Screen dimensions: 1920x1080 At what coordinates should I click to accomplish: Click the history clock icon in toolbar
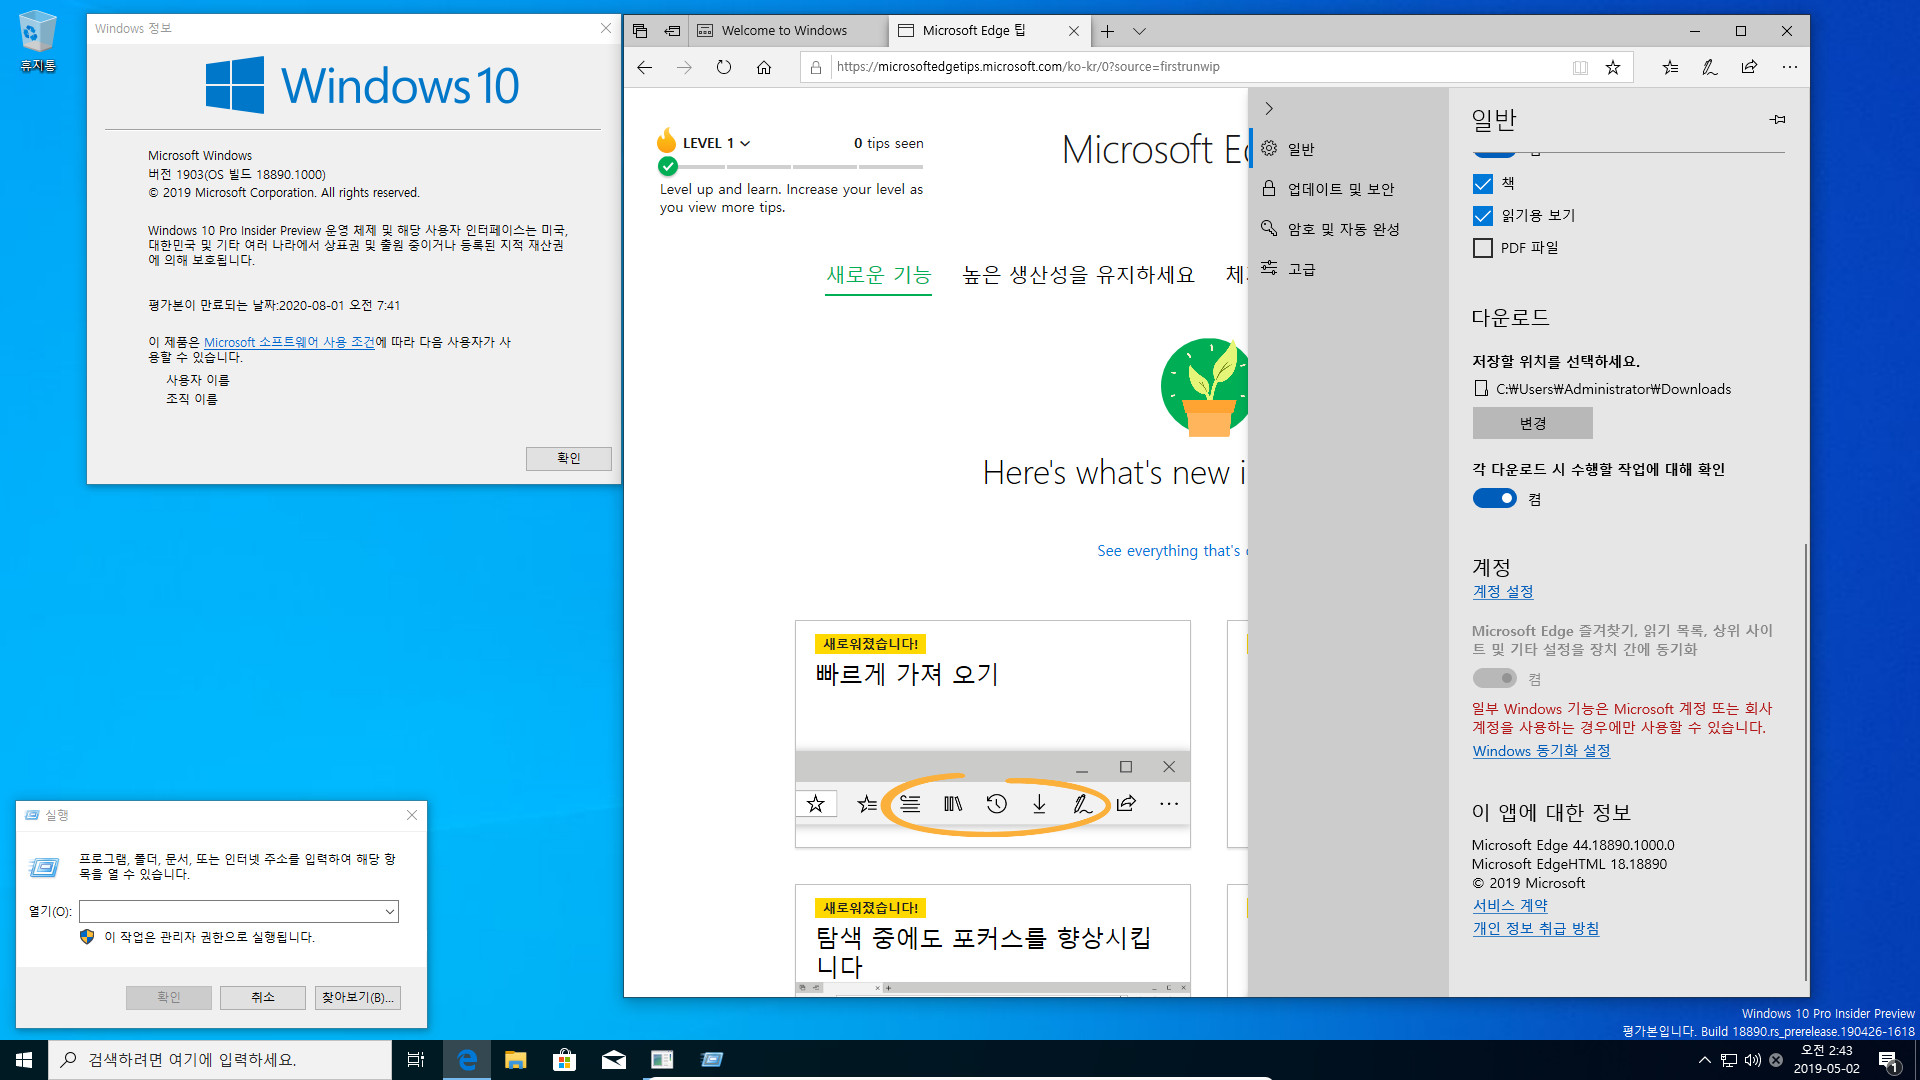(x=996, y=803)
